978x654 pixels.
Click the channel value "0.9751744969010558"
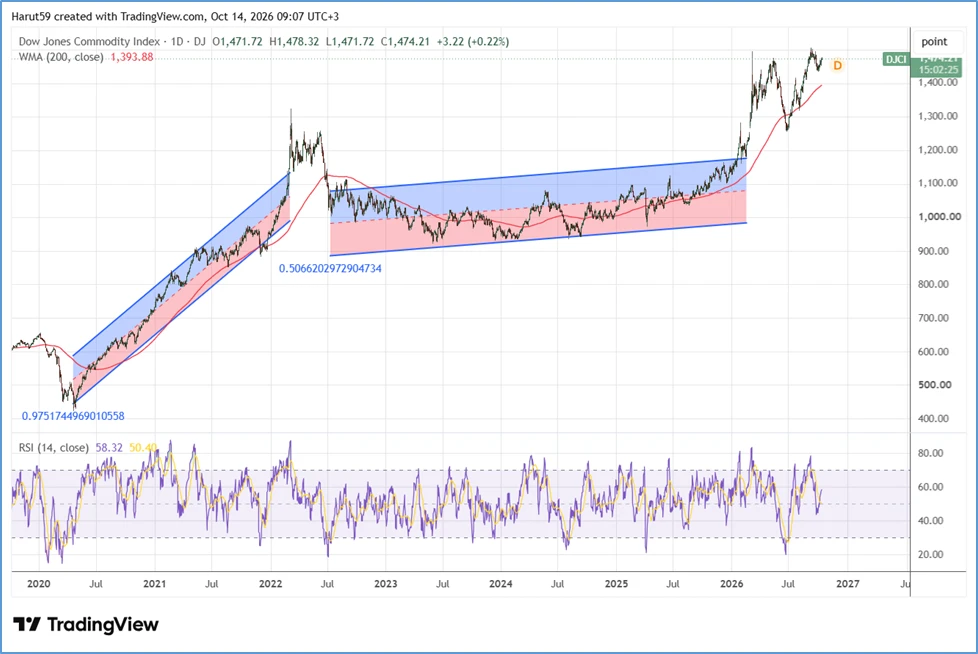pos(73,416)
